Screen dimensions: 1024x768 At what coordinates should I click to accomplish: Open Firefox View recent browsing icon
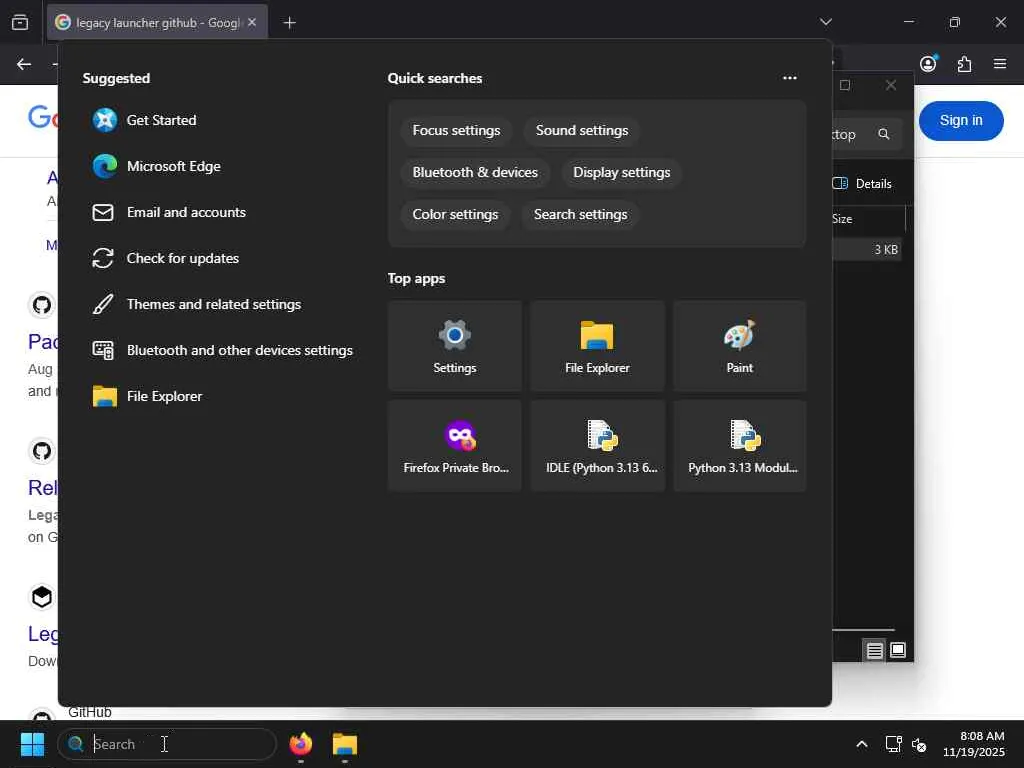point(20,23)
